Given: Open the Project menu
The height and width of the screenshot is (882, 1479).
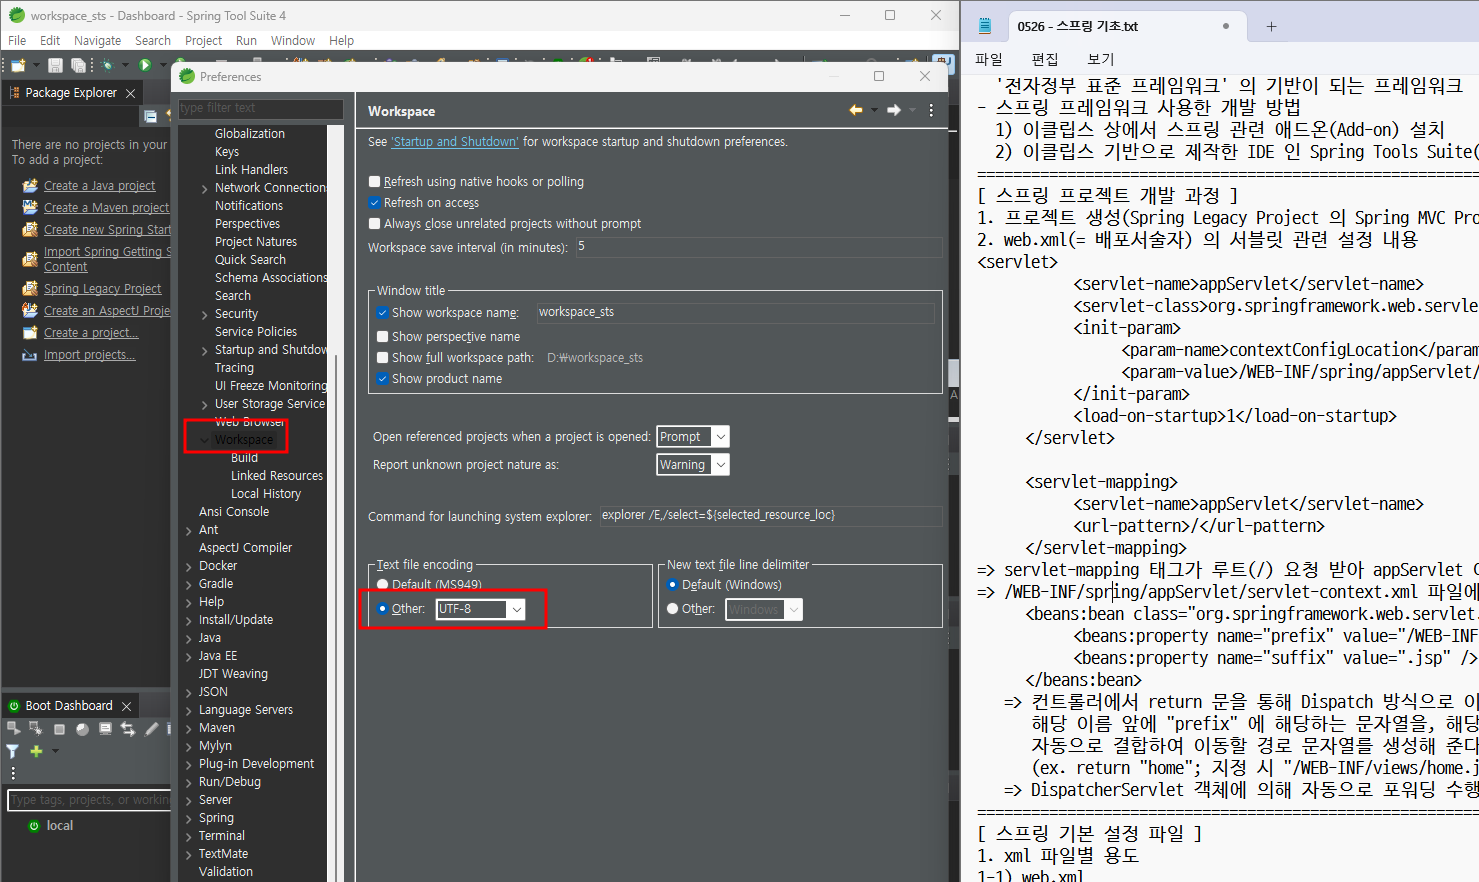Looking at the screenshot, I should coord(203,41).
